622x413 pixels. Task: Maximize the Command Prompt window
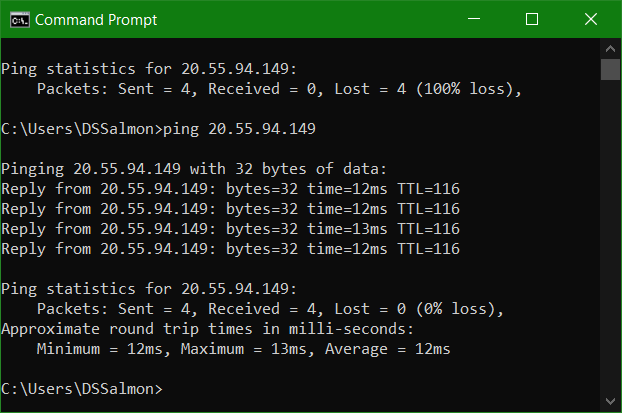(x=532, y=19)
